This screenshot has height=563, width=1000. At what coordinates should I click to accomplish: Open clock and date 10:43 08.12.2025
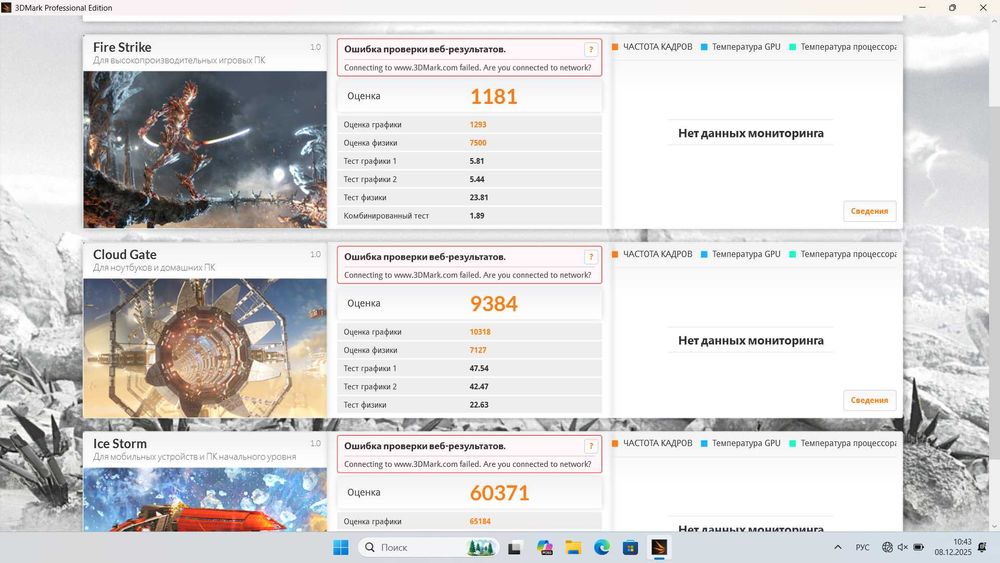tap(953, 547)
